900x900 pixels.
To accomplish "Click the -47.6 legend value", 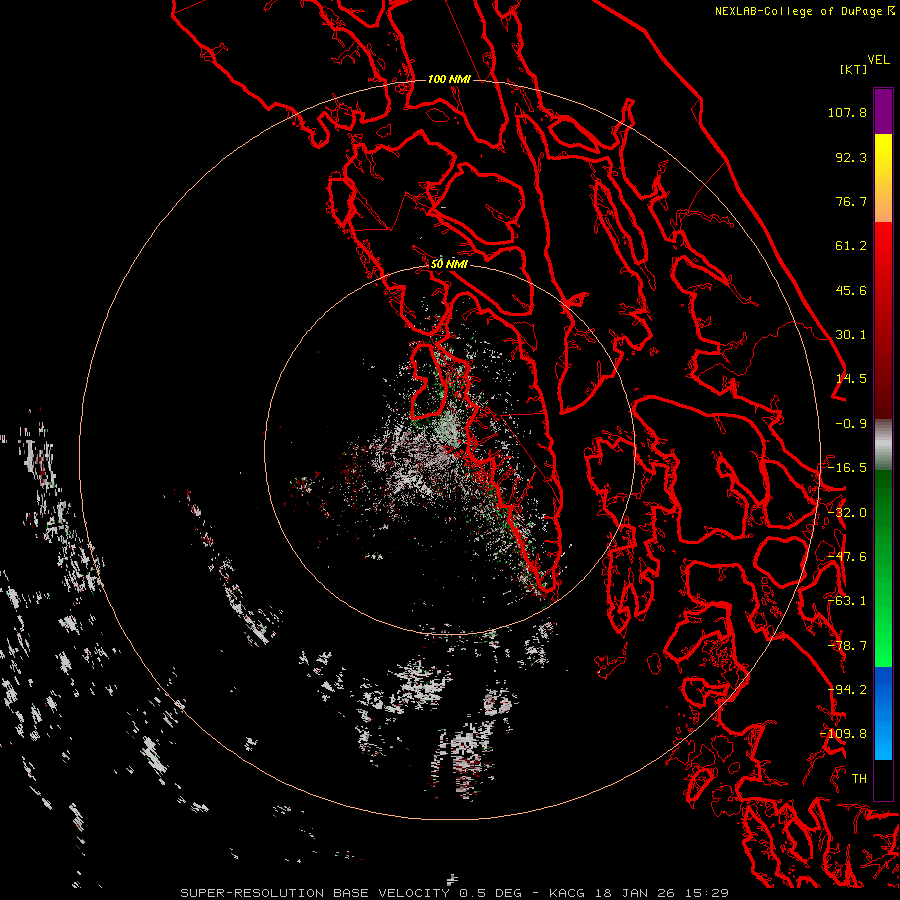I will pyautogui.click(x=847, y=557).
